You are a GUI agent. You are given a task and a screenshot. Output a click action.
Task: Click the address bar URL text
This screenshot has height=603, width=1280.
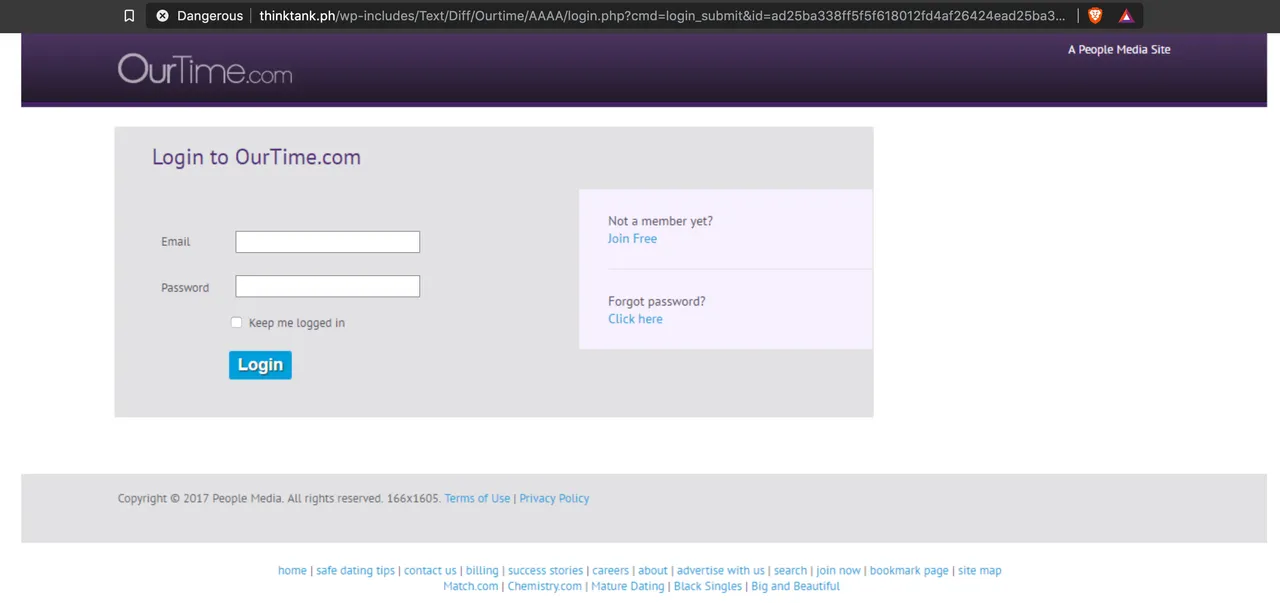[x=662, y=16]
